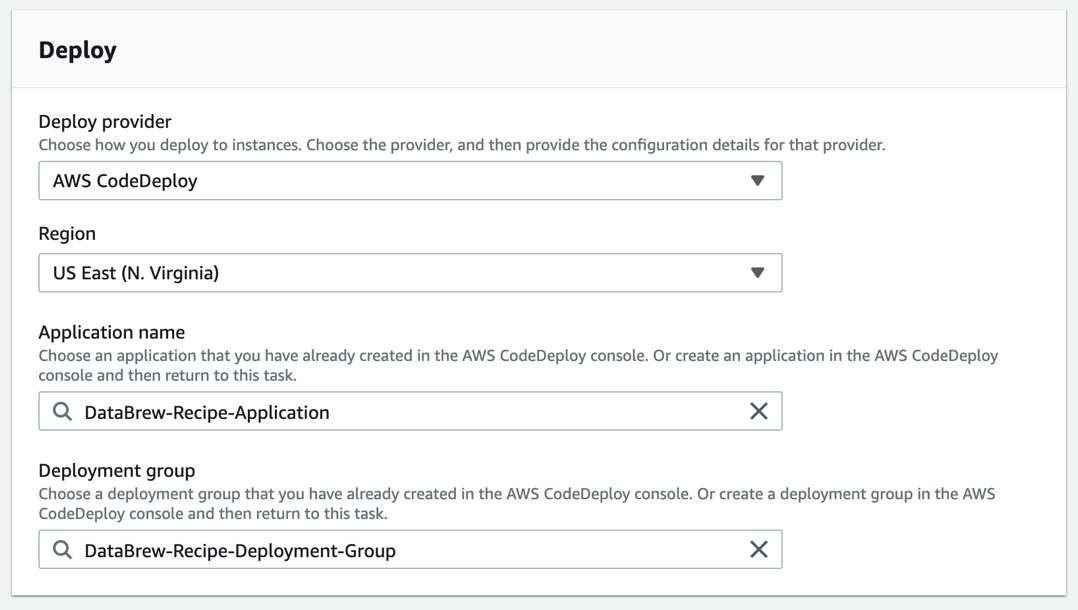
Task: Select the AWS CodeDeploy value text
Action: click(x=125, y=181)
